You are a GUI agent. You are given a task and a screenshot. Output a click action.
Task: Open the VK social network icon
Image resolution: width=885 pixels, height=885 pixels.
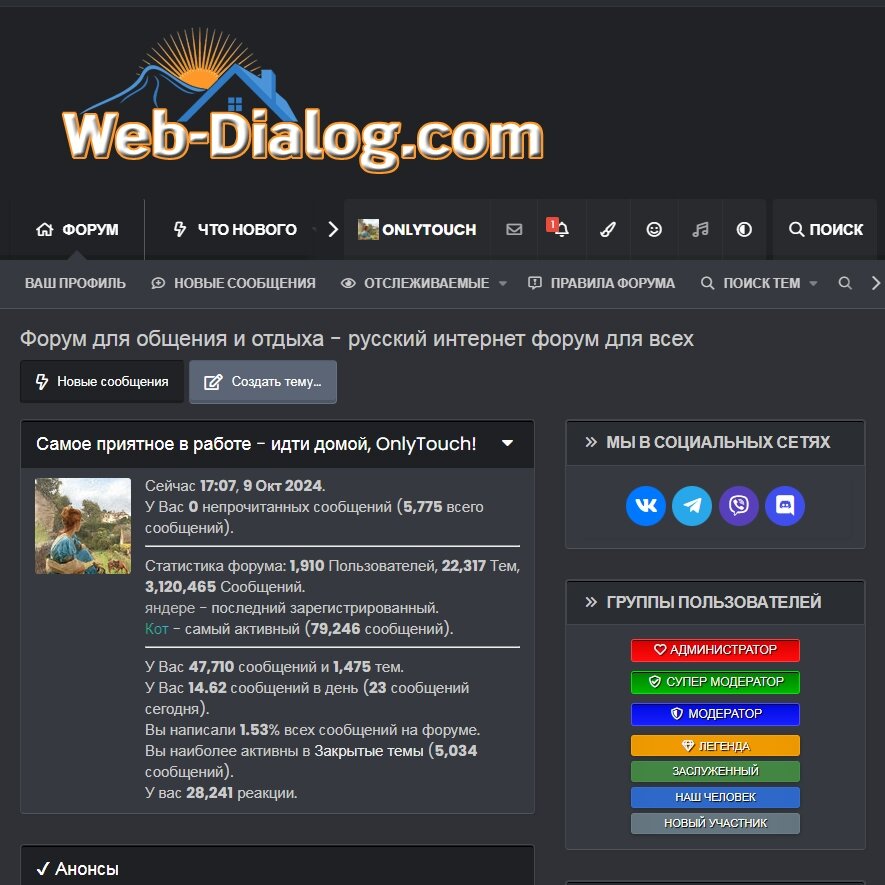point(646,505)
